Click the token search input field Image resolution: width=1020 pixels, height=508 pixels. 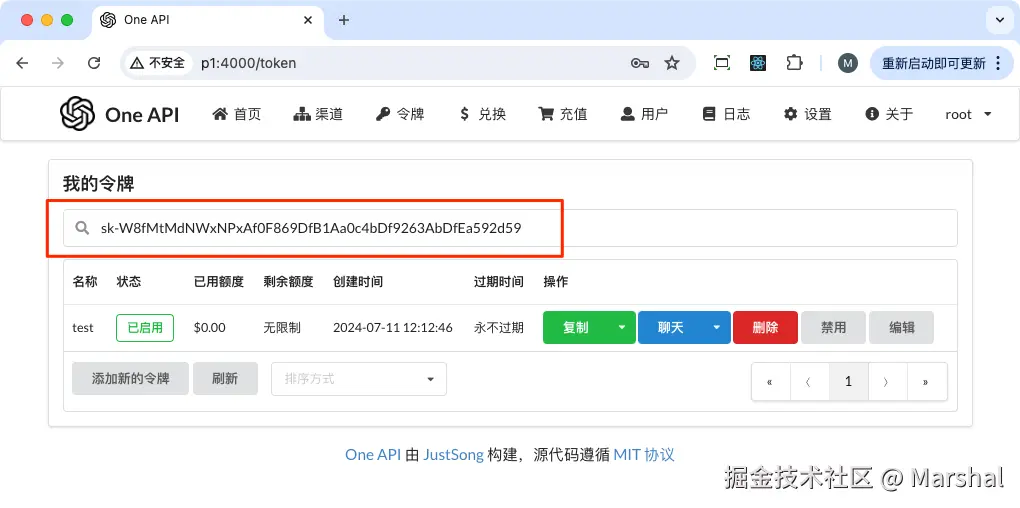(x=510, y=228)
